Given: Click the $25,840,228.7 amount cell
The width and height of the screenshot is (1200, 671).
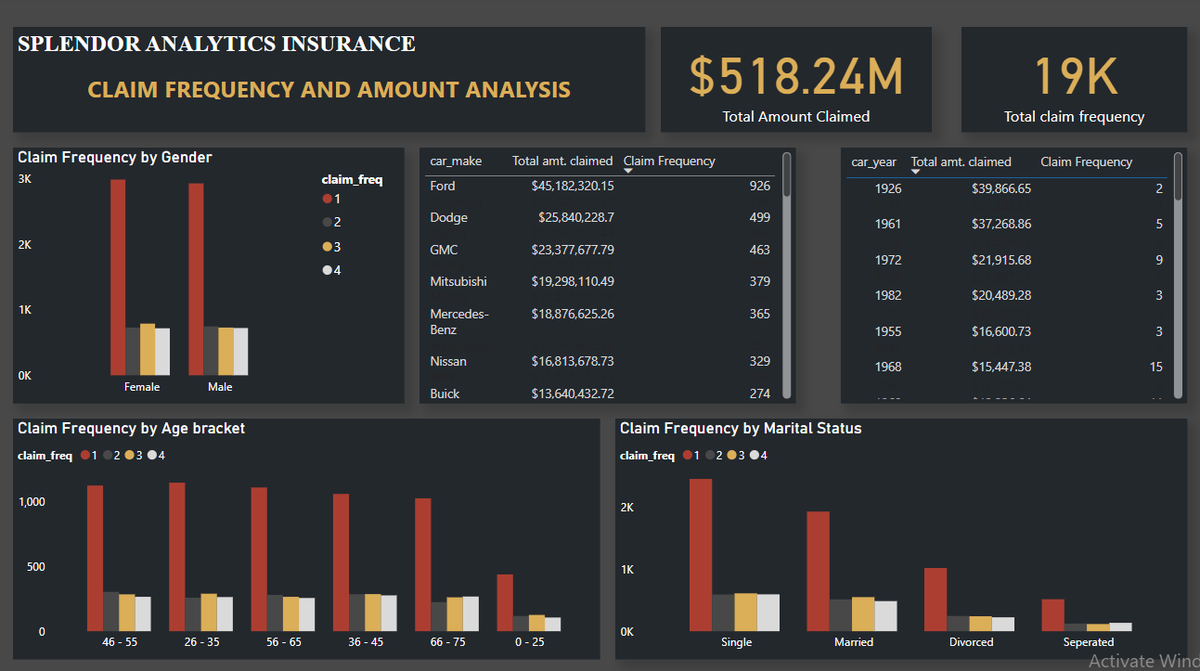Looking at the screenshot, I should pyautogui.click(x=576, y=218).
